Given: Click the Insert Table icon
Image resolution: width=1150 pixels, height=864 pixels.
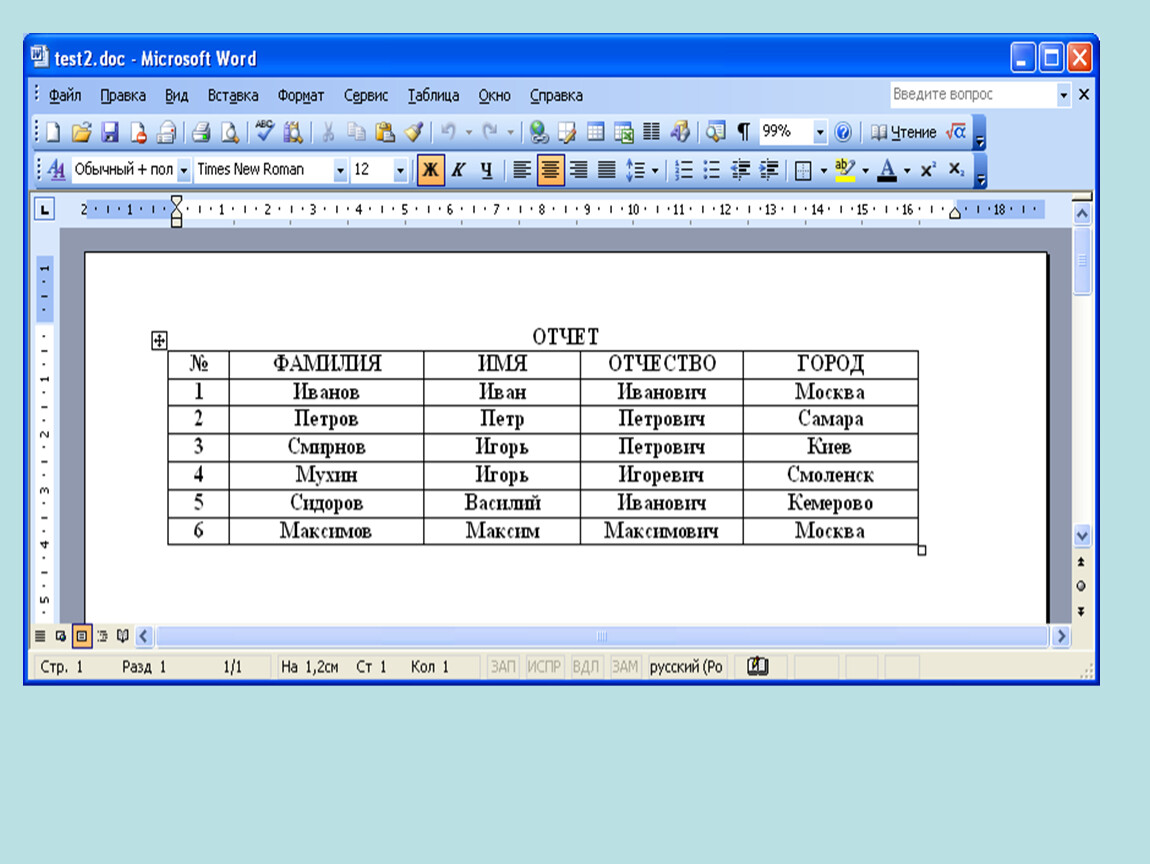Looking at the screenshot, I should (x=596, y=132).
